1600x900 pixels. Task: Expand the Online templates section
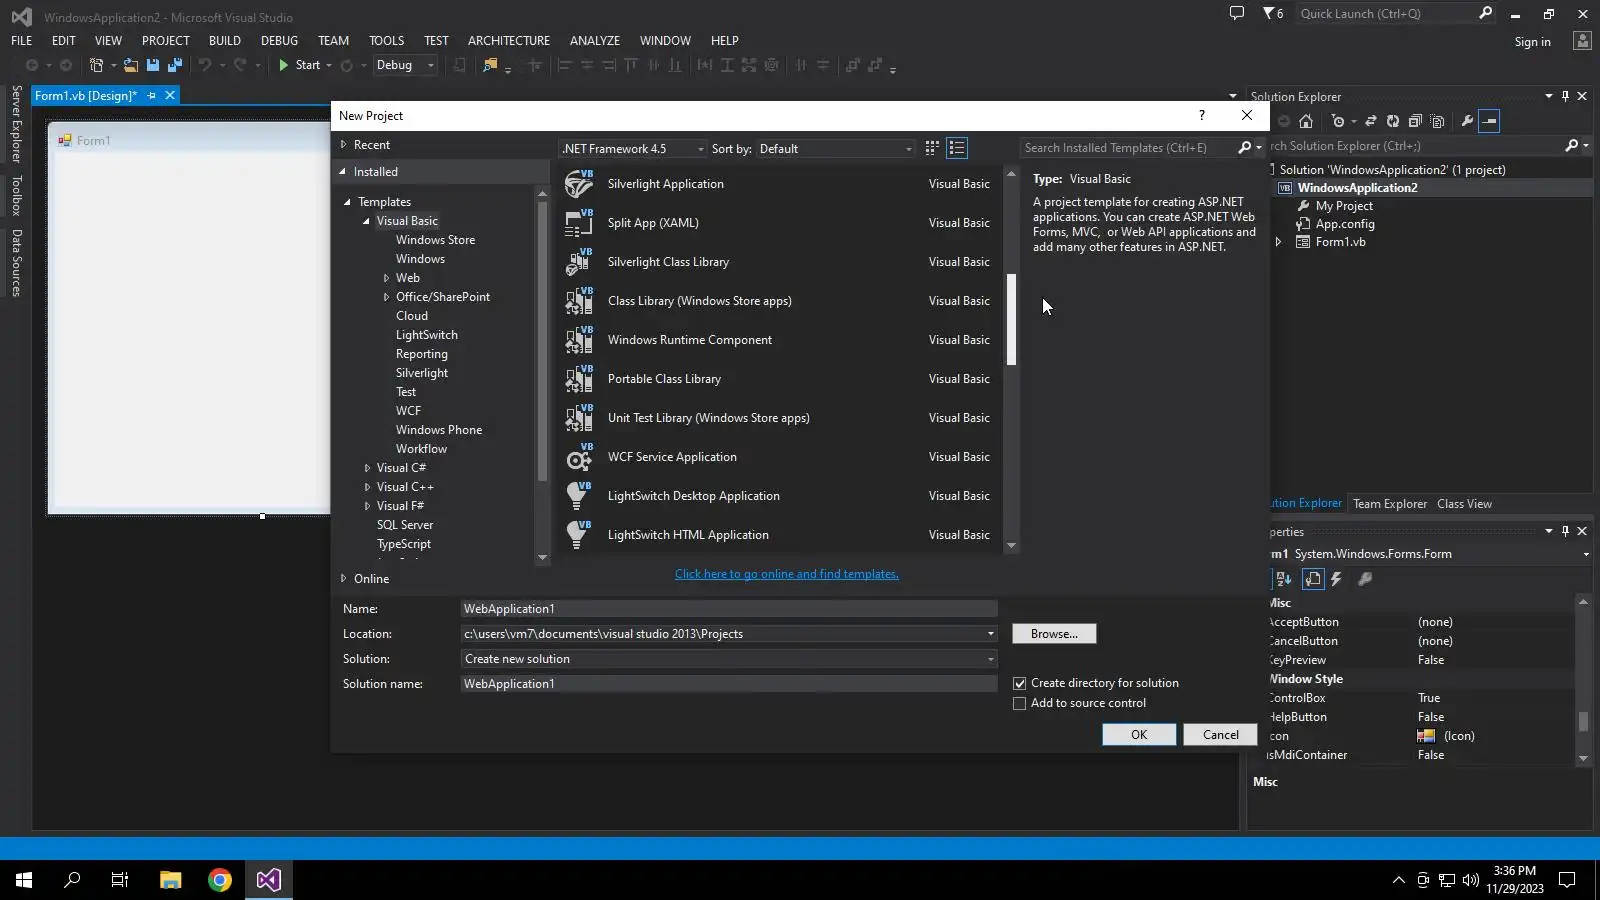click(343, 579)
